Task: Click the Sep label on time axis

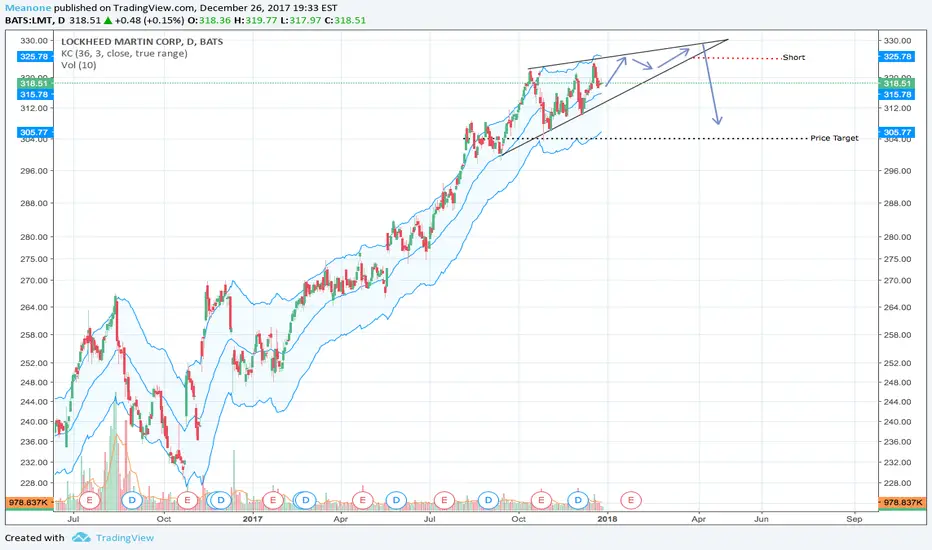Action: tap(854, 519)
